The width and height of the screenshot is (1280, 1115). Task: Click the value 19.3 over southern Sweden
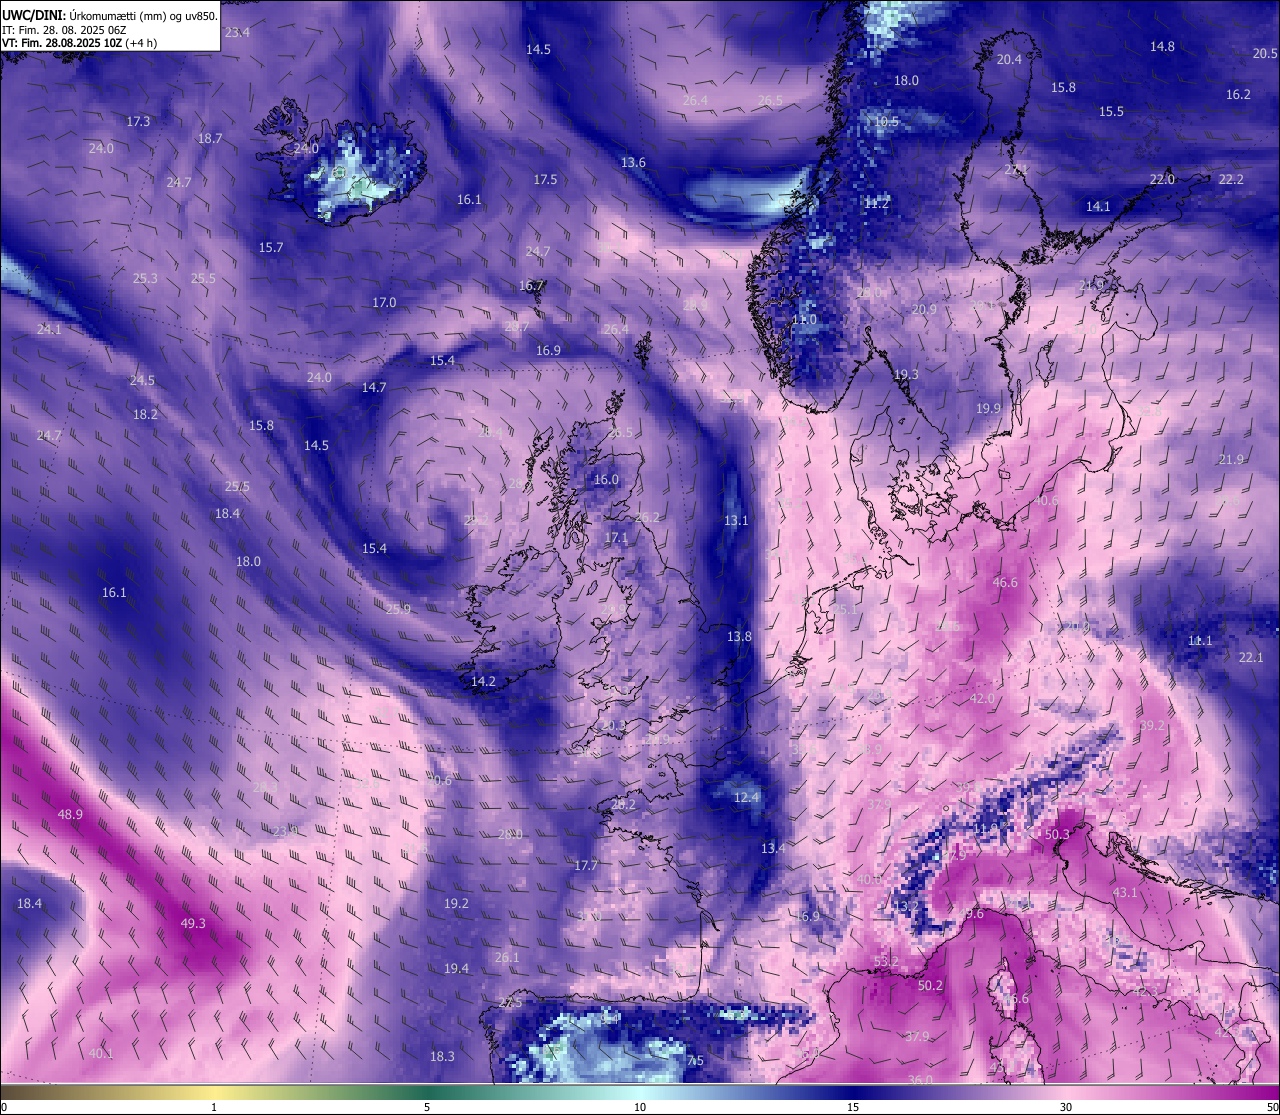(906, 374)
